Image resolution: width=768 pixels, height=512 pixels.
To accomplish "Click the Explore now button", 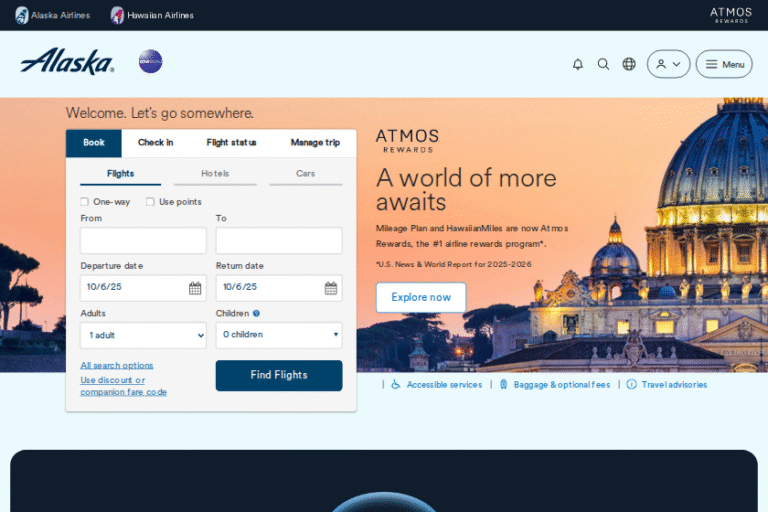I will coord(421,297).
